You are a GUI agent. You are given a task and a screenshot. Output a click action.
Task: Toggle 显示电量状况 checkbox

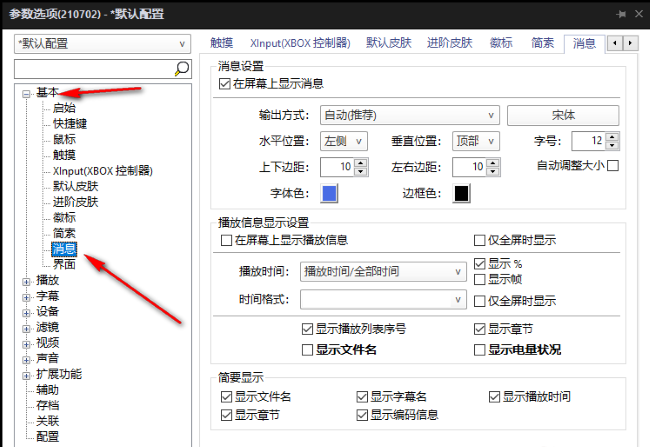pyautogui.click(x=479, y=350)
